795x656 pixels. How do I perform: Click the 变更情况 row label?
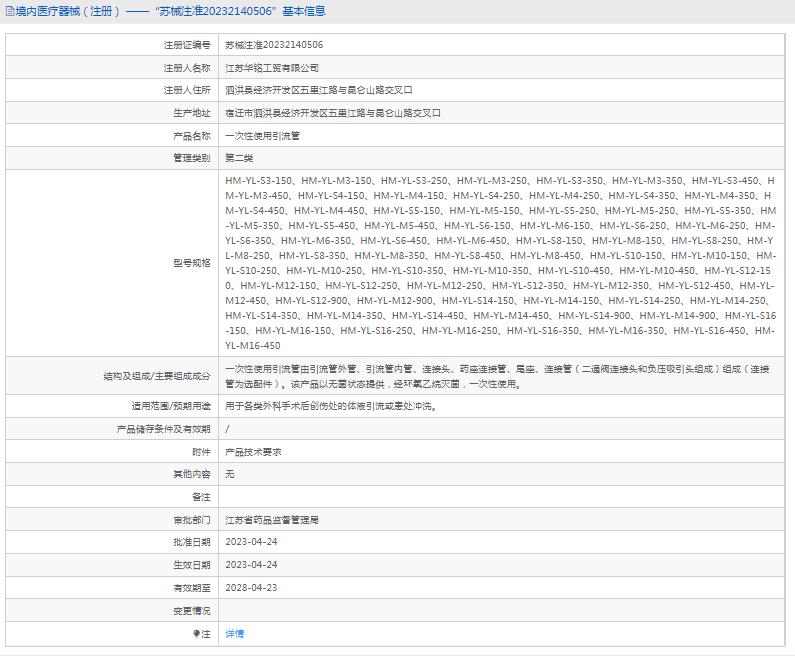pos(192,611)
